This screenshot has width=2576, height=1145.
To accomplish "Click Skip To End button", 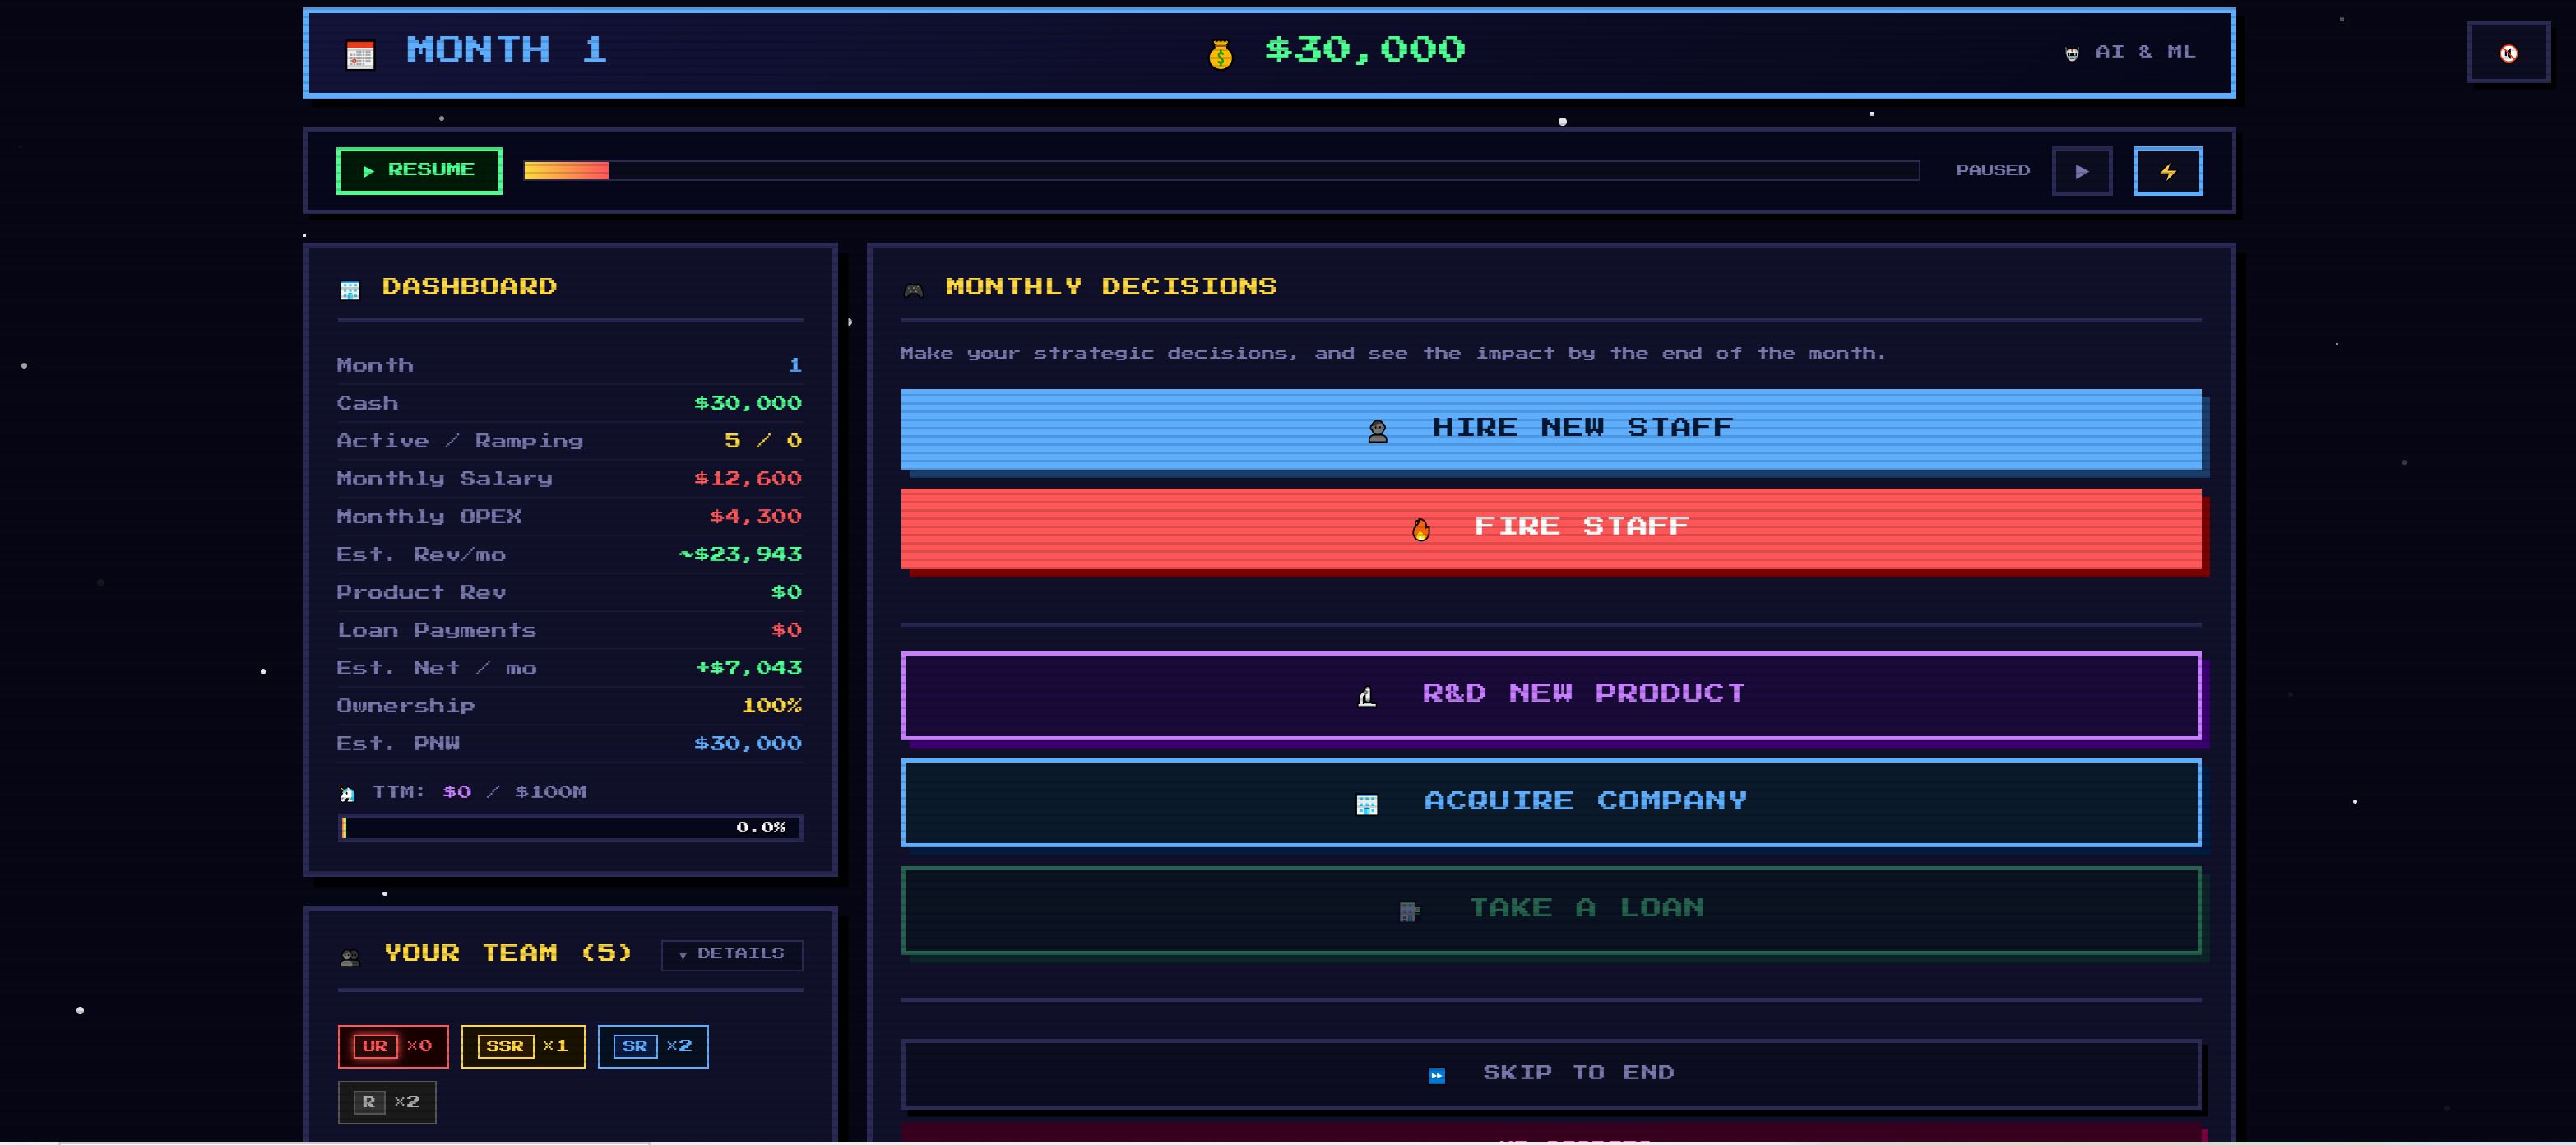I will [1550, 1074].
